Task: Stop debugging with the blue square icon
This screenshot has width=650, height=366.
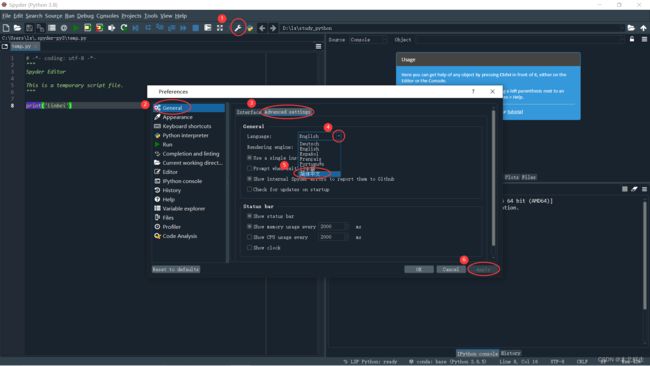Action: pos(196,28)
